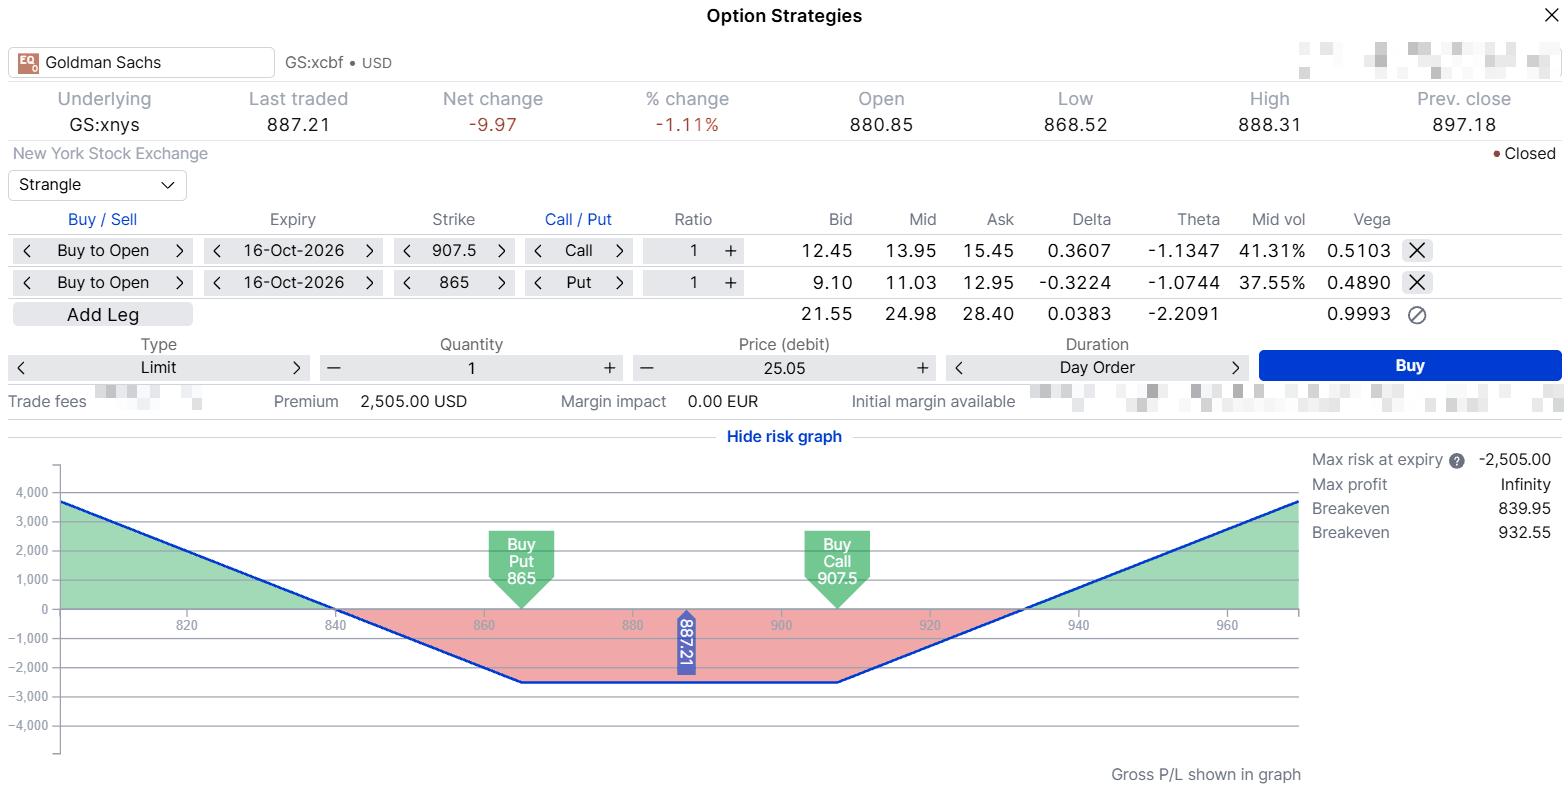The image size is (1566, 792).
Task: Click the quantity value 1 field
Action: point(471,368)
